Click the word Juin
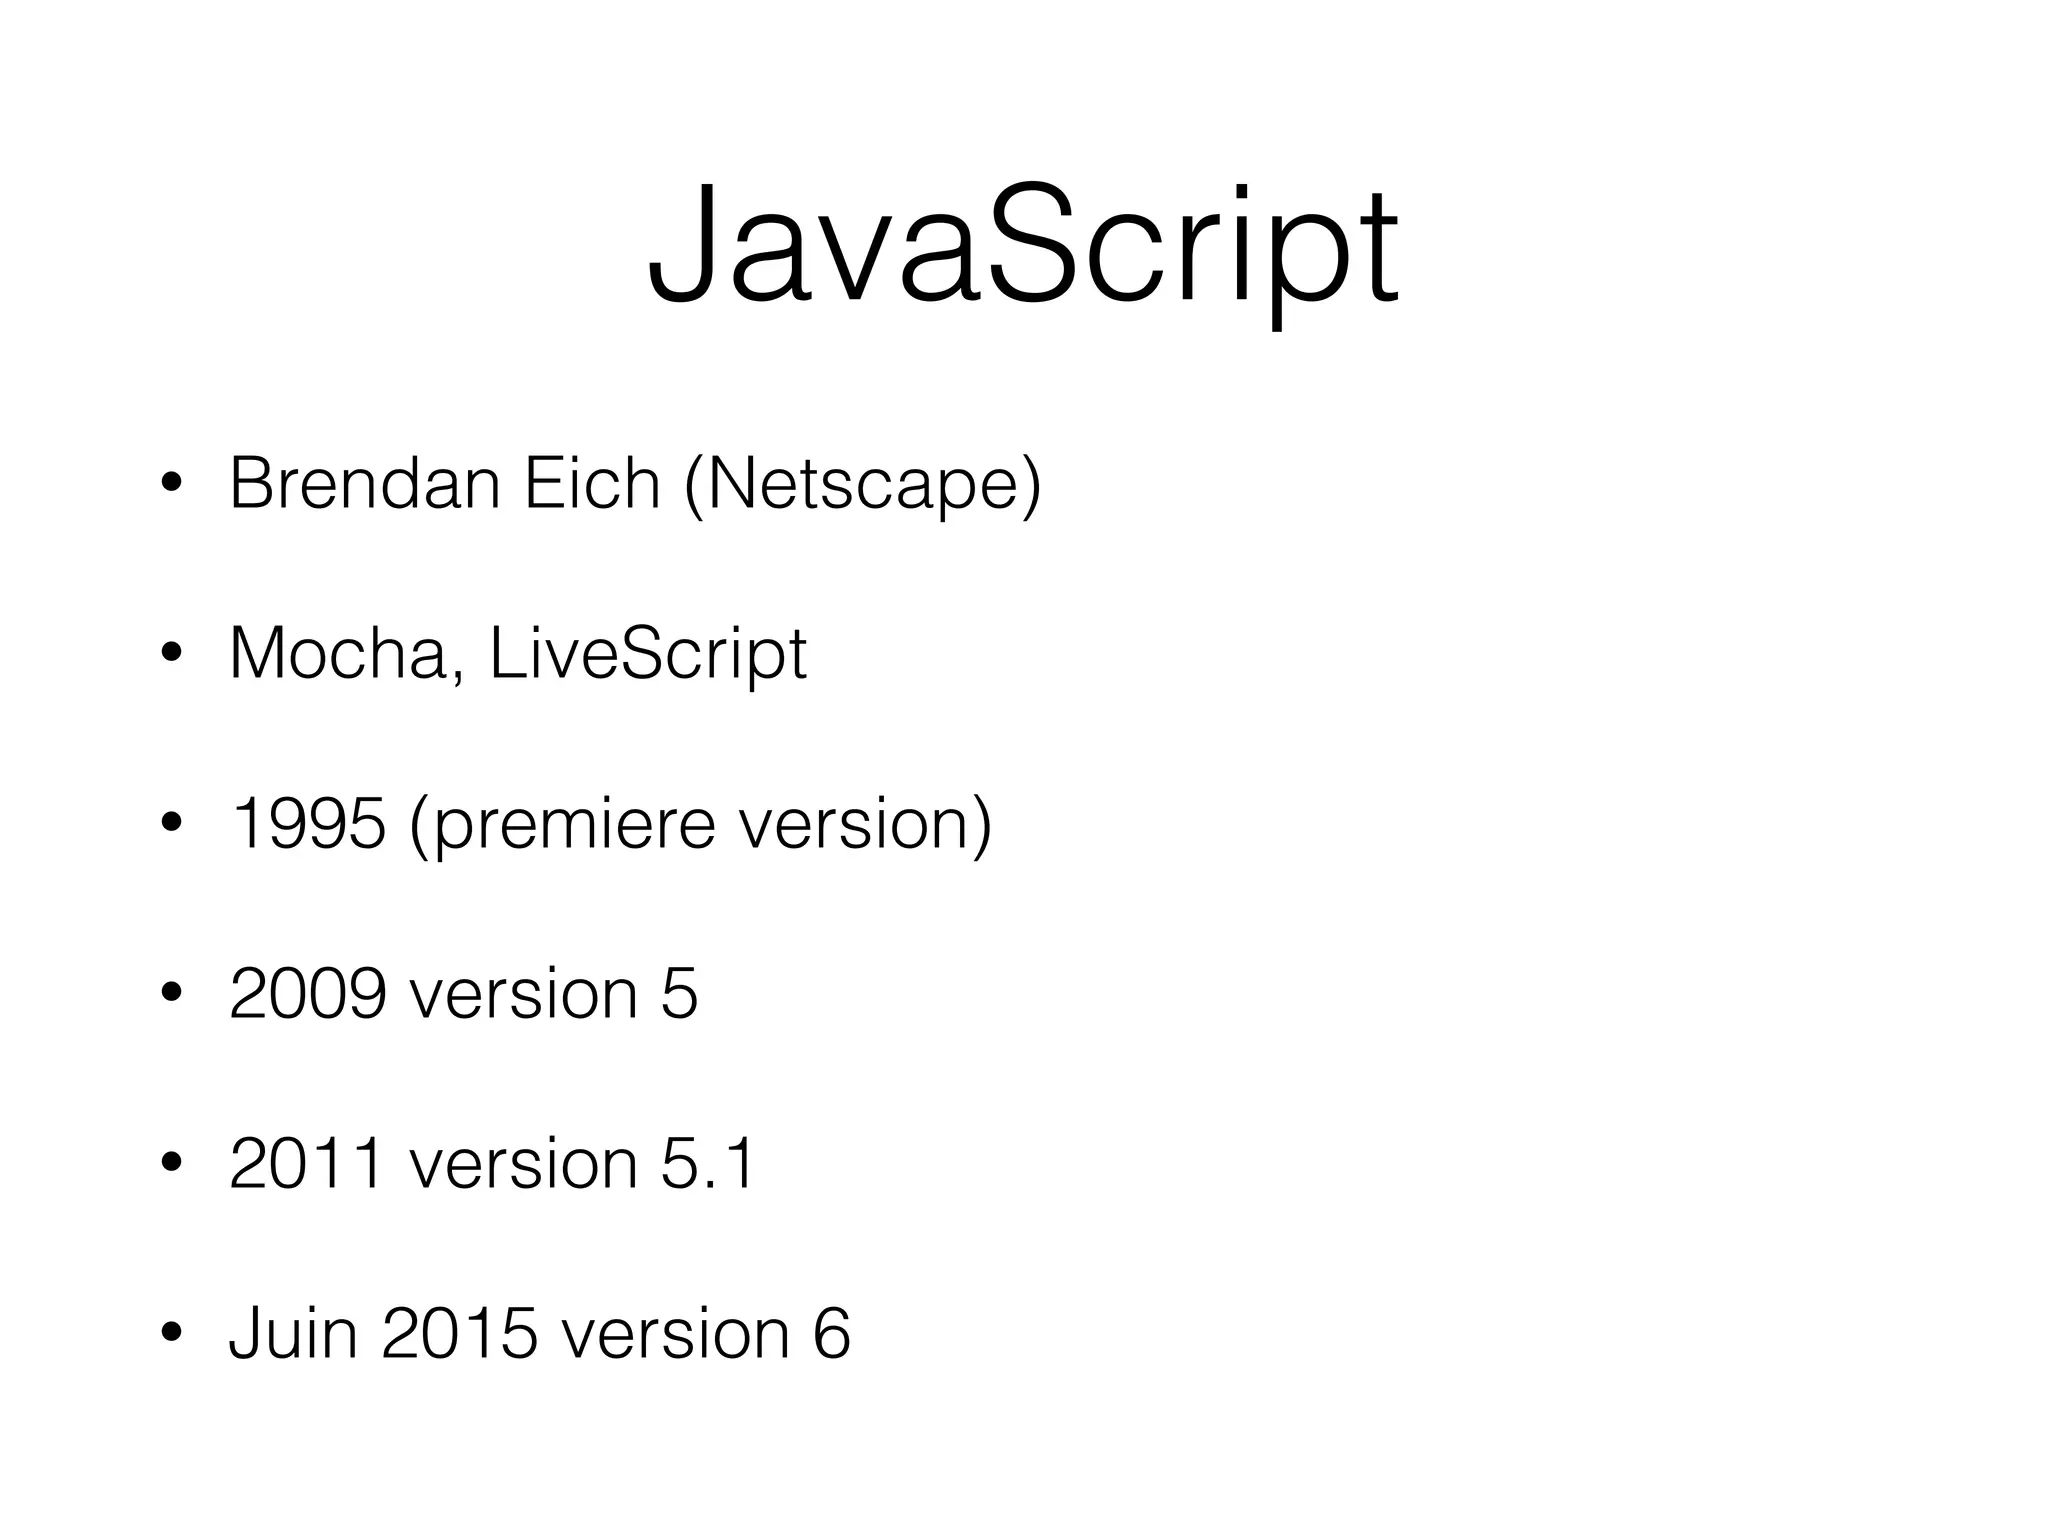This screenshot has width=2048, height=1536. point(292,1334)
